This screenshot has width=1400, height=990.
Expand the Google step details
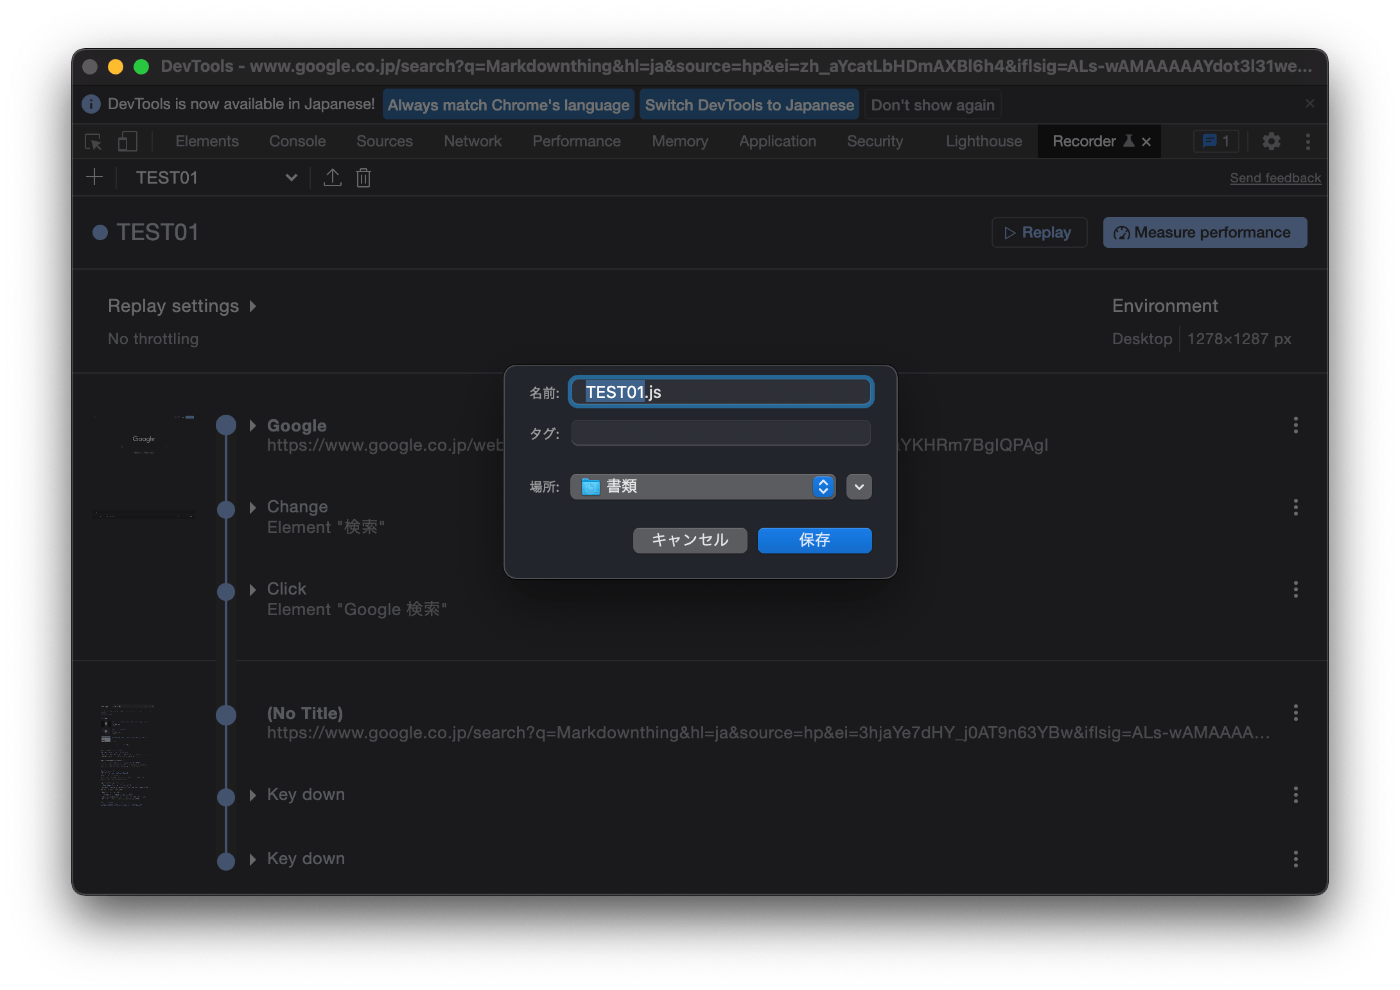coord(253,425)
